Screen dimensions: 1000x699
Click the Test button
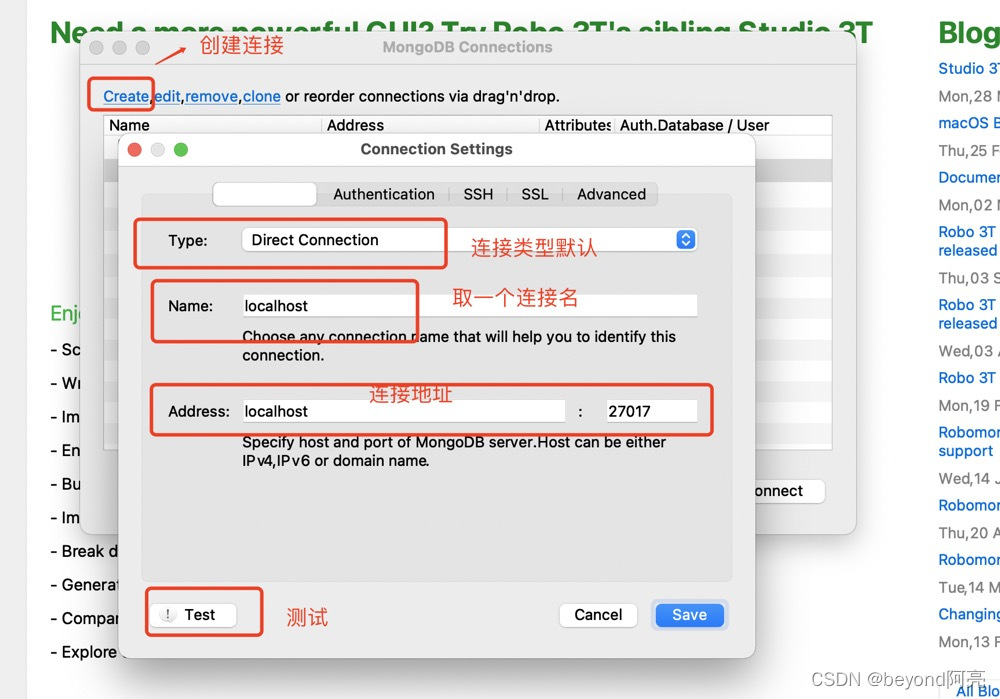pos(194,615)
